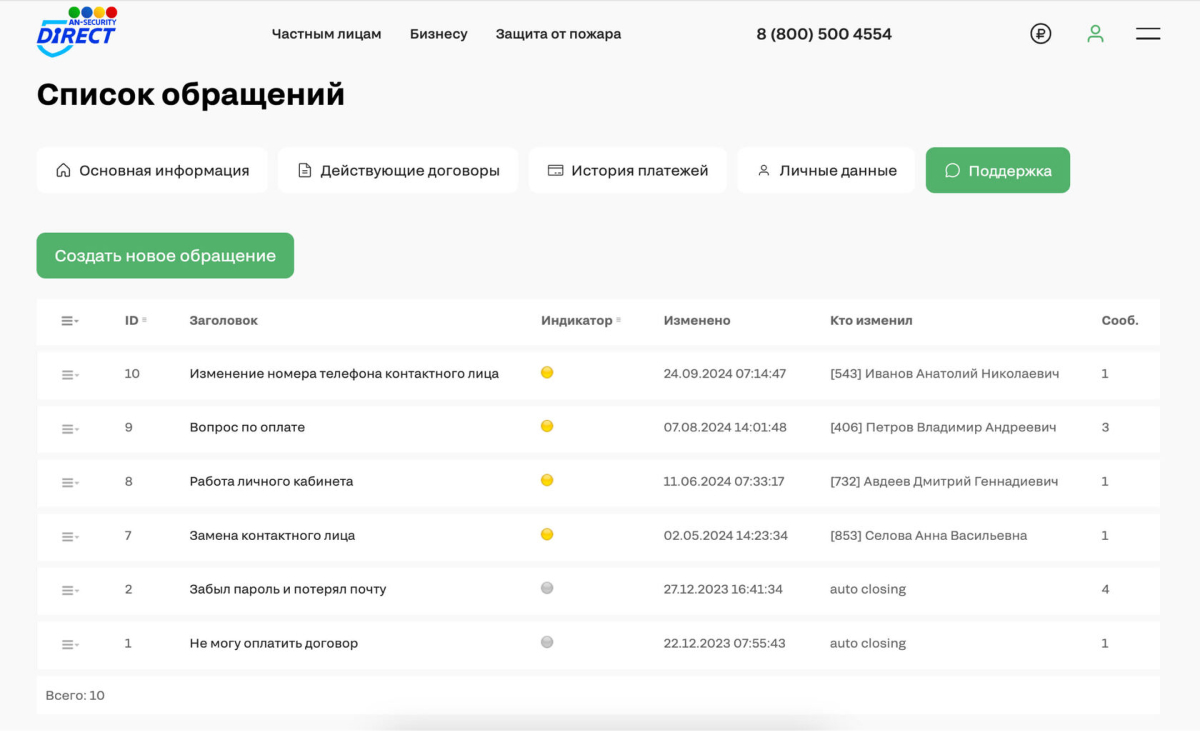Open row menu for request ID 10
Viewport: 1200px width, 731px height.
click(x=69, y=375)
